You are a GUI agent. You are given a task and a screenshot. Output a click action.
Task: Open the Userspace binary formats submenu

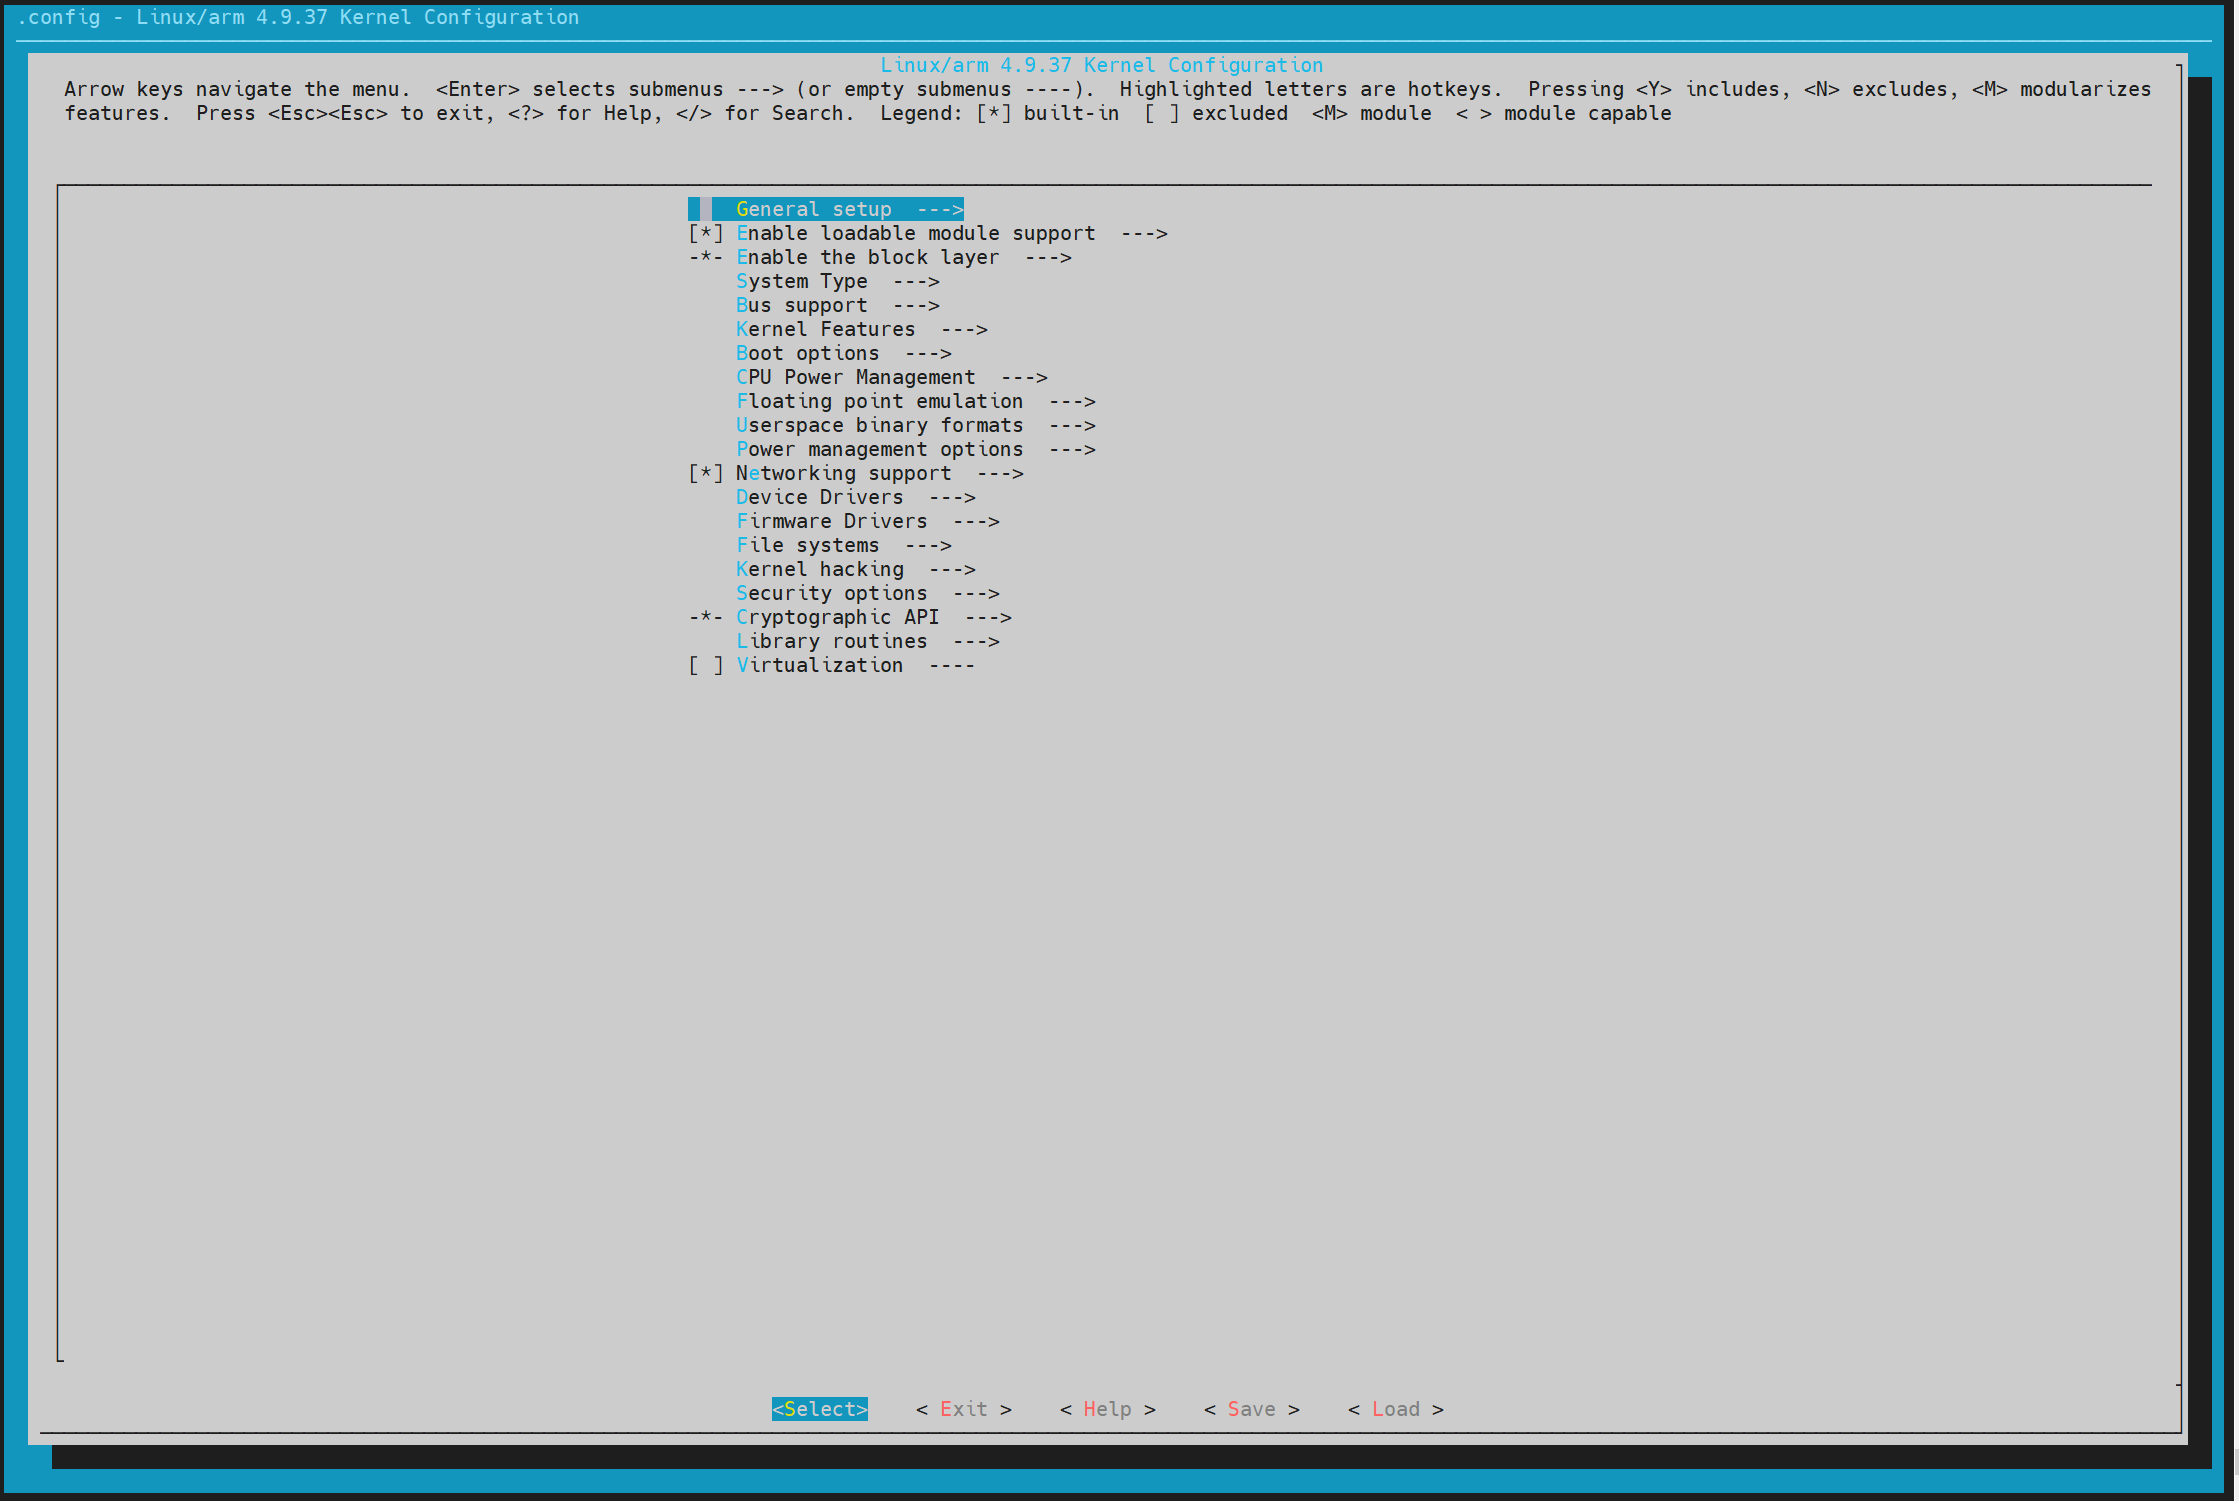coord(878,425)
